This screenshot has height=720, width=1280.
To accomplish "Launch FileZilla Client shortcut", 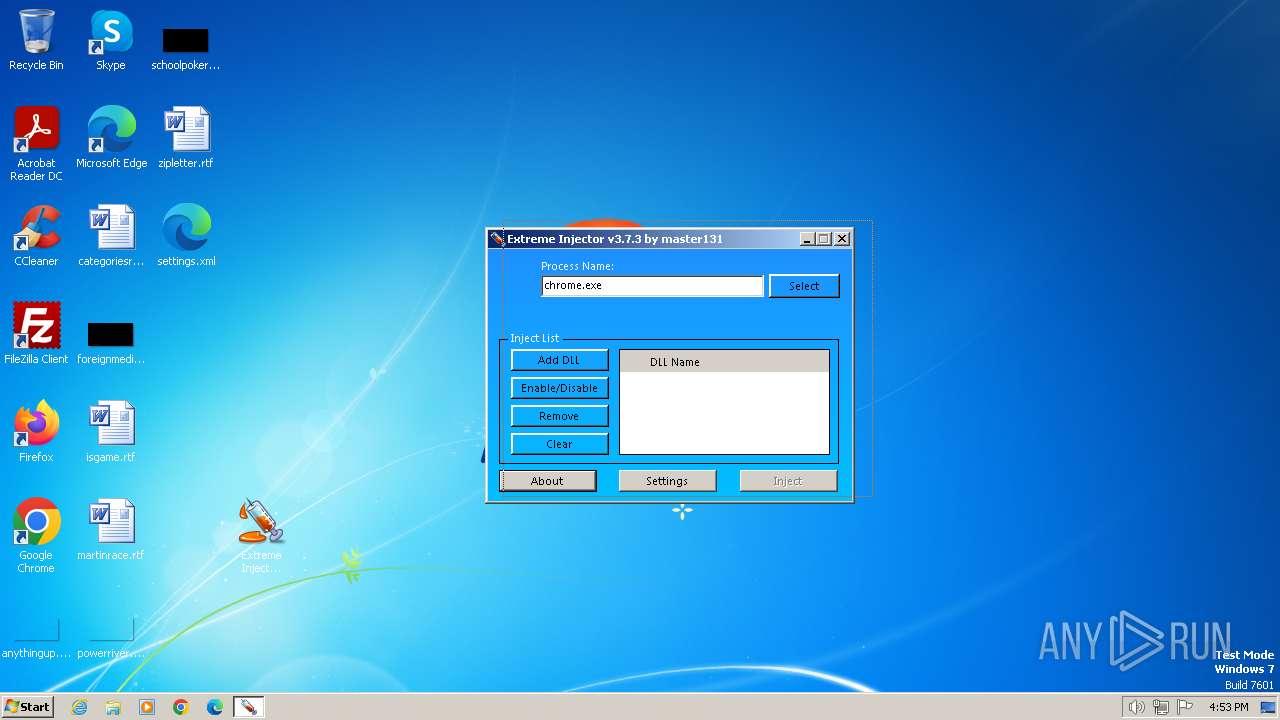I will tap(36, 334).
